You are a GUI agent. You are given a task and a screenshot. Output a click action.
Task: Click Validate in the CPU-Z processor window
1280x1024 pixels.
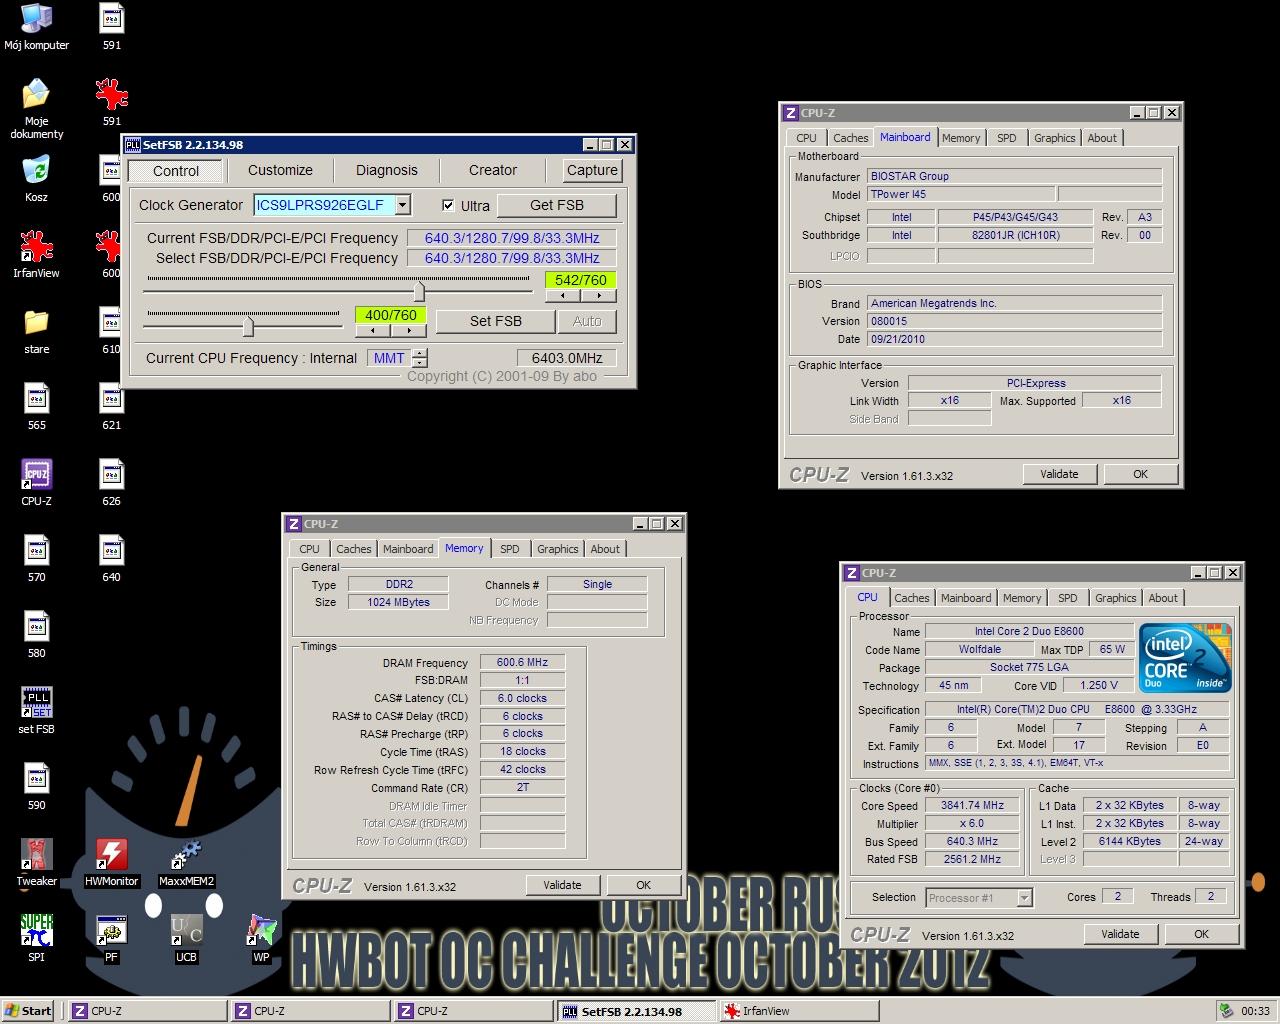pyautogui.click(x=1120, y=934)
